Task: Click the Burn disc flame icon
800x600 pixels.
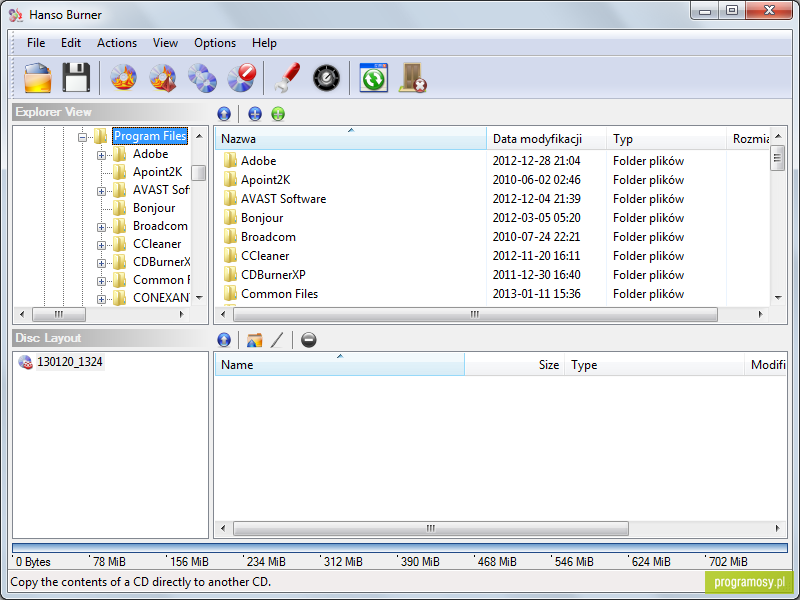Action: (x=123, y=78)
